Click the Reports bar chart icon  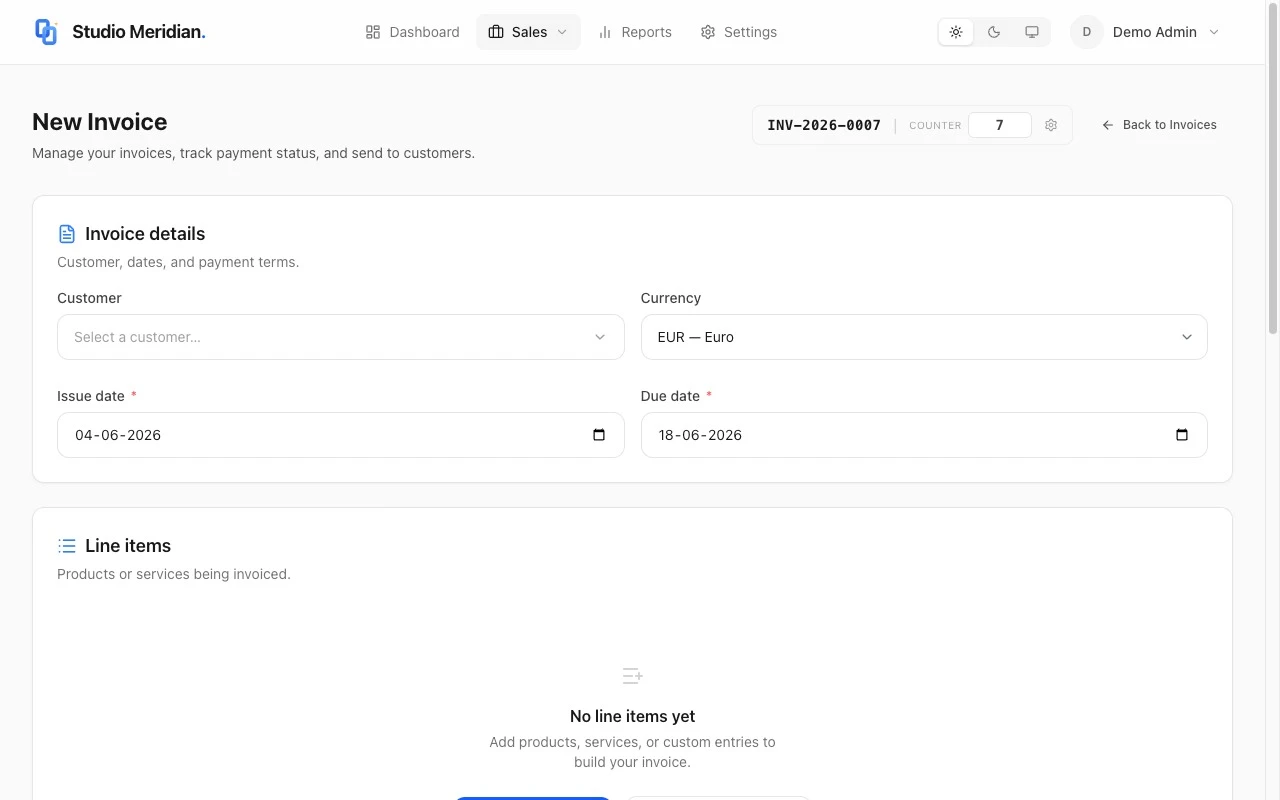pyautogui.click(x=605, y=32)
